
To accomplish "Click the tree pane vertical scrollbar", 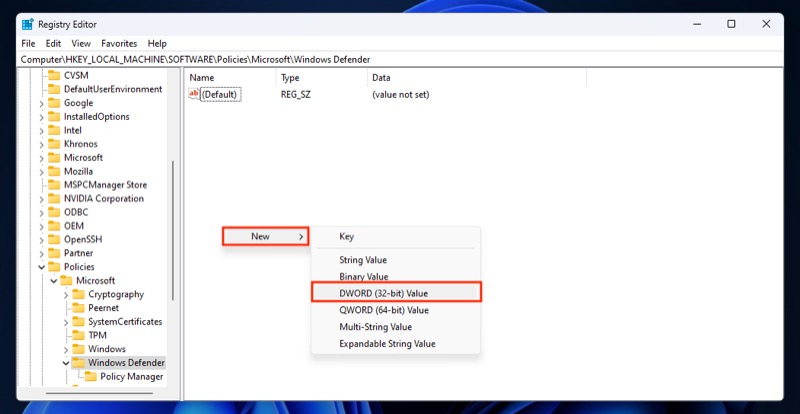I will click(172, 230).
